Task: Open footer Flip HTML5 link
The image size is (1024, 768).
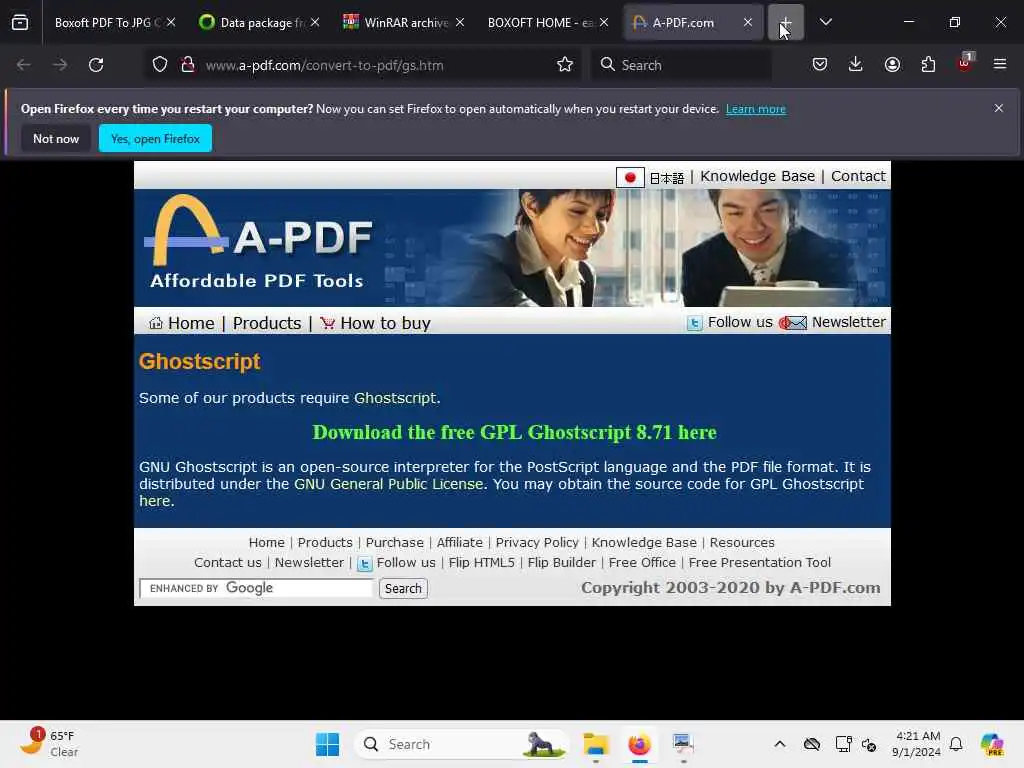Action: [x=481, y=562]
